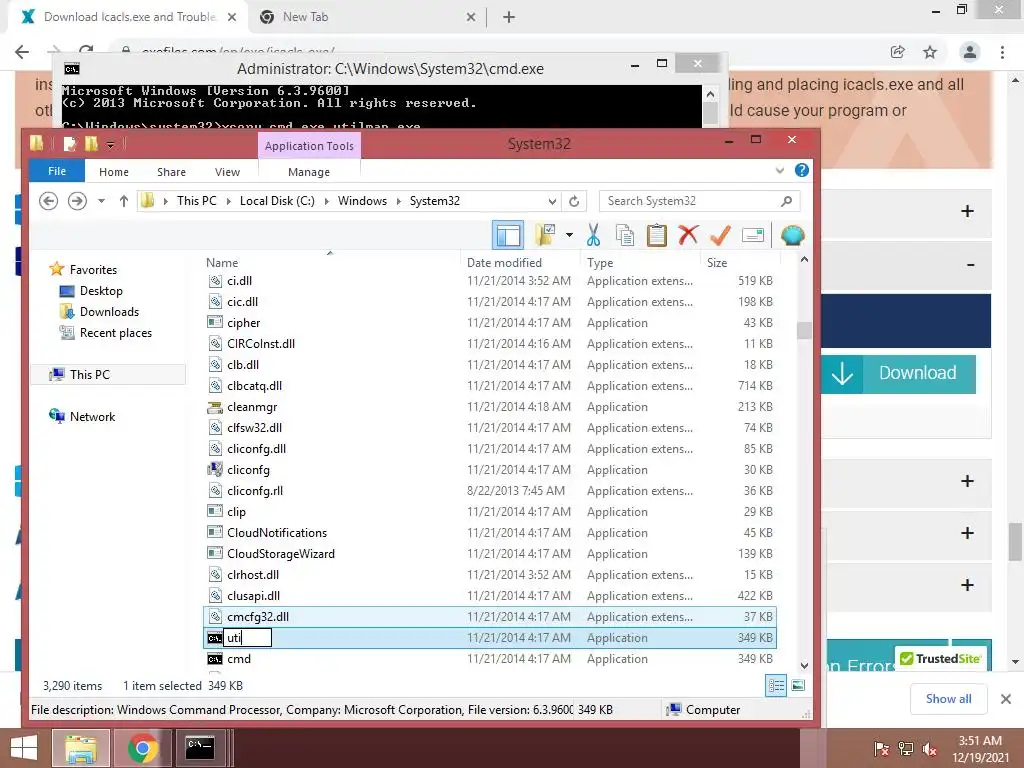1024x768 pixels.
Task: Click the Back arrow in Explorer
Action: click(x=48, y=200)
